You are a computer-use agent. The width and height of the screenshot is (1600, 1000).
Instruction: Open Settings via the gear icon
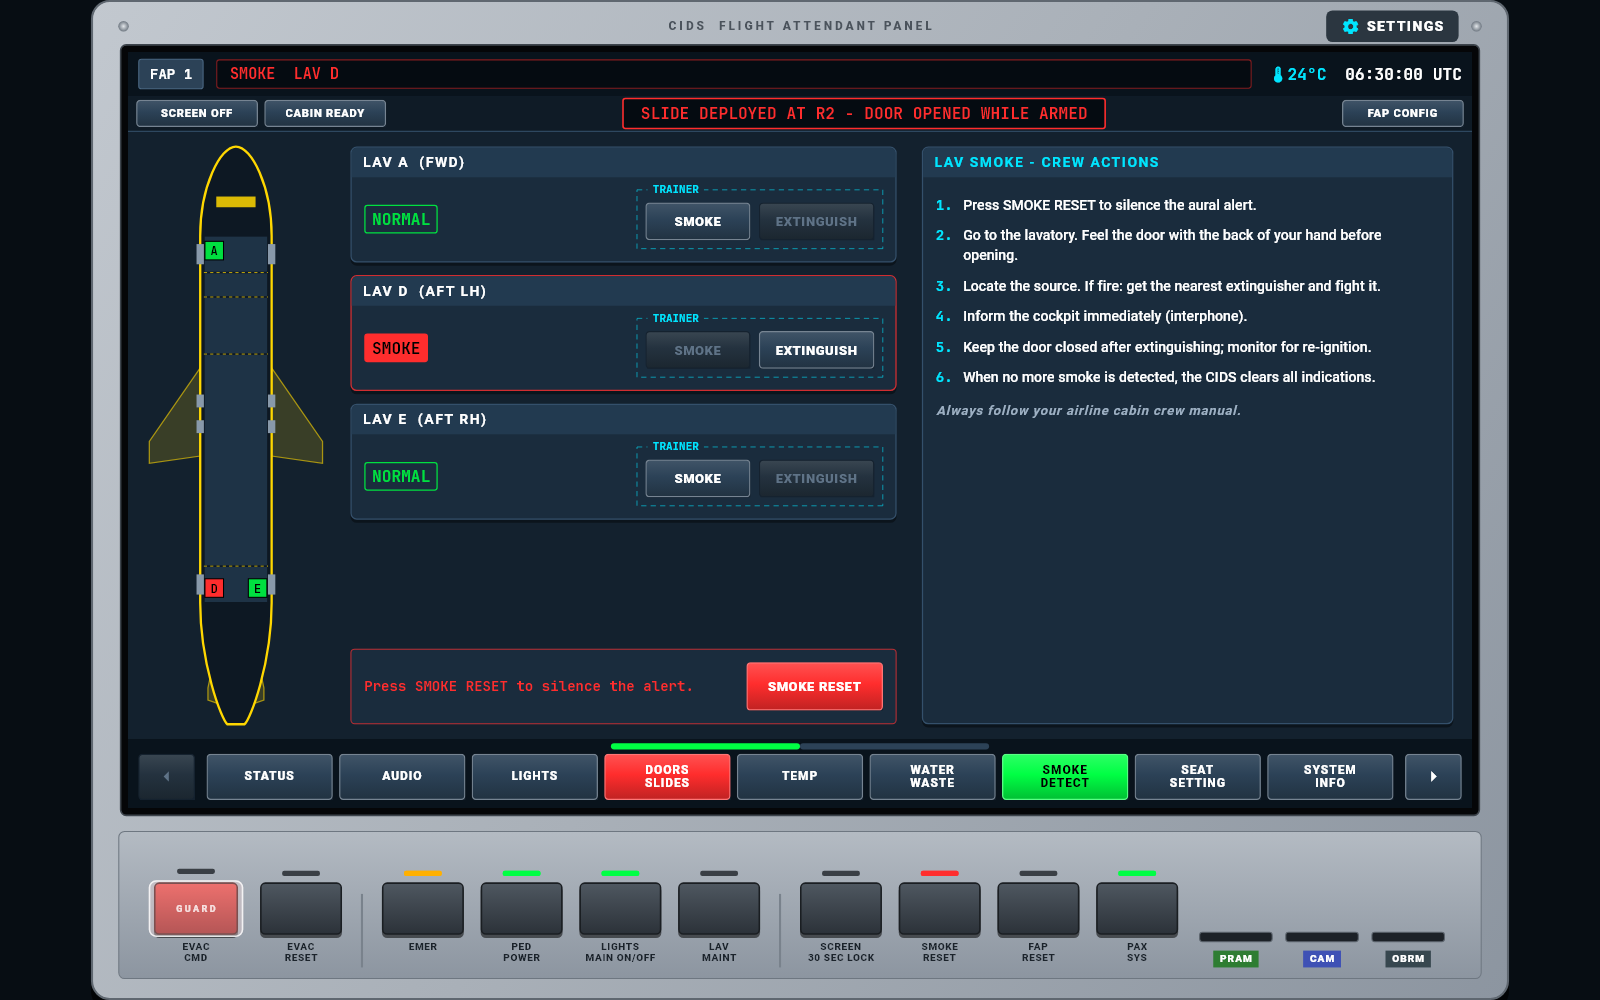pos(1392,26)
